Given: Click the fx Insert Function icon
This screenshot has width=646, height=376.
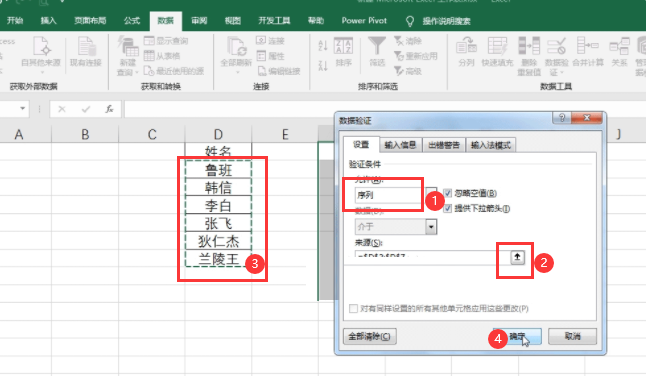Looking at the screenshot, I should tap(109, 109).
